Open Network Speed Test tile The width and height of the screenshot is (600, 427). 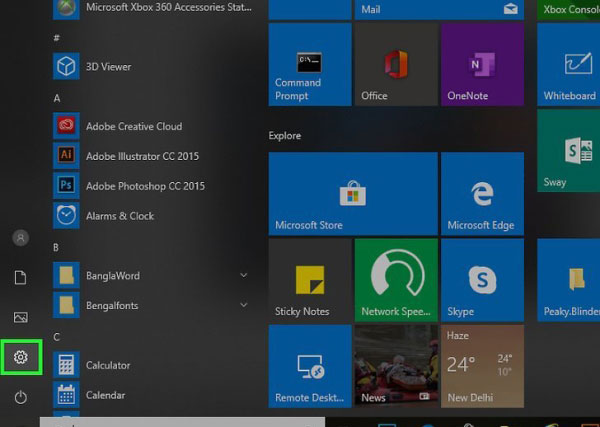pos(396,280)
